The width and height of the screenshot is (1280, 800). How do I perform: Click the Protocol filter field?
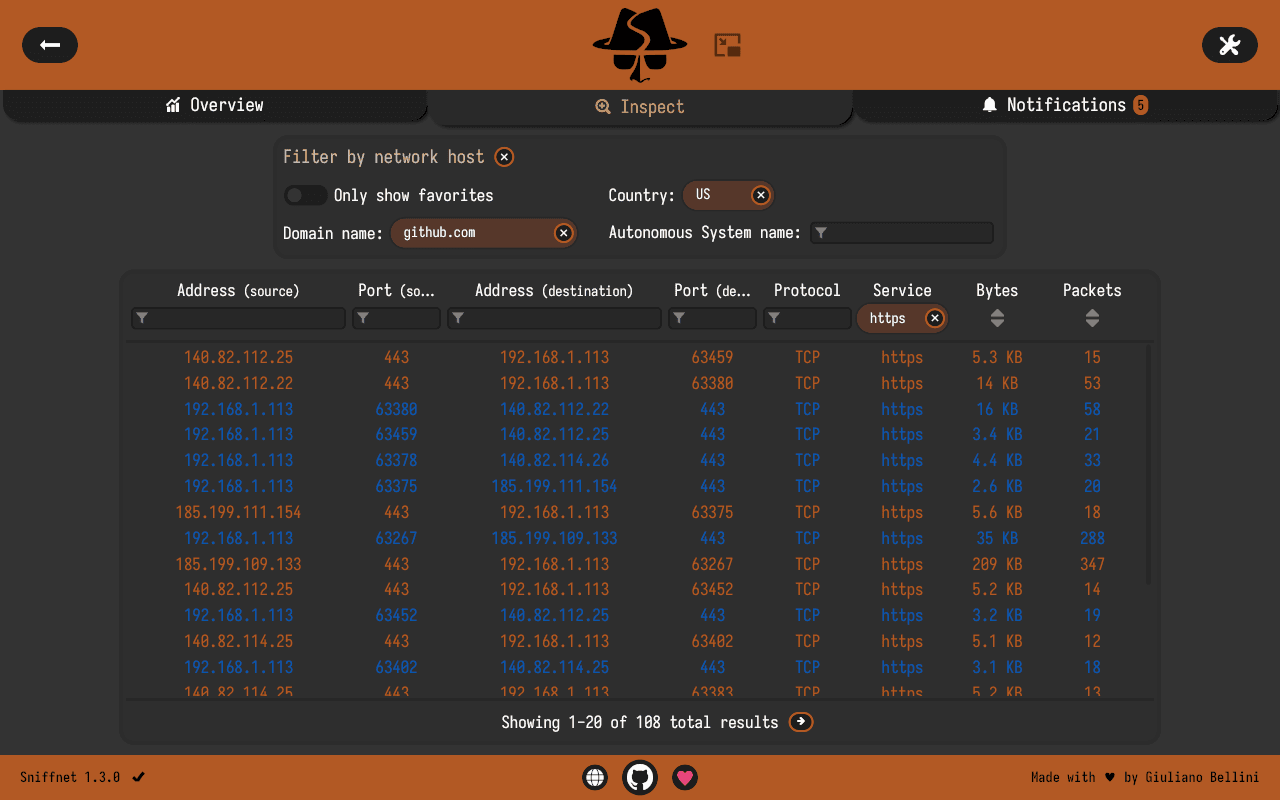(x=808, y=318)
